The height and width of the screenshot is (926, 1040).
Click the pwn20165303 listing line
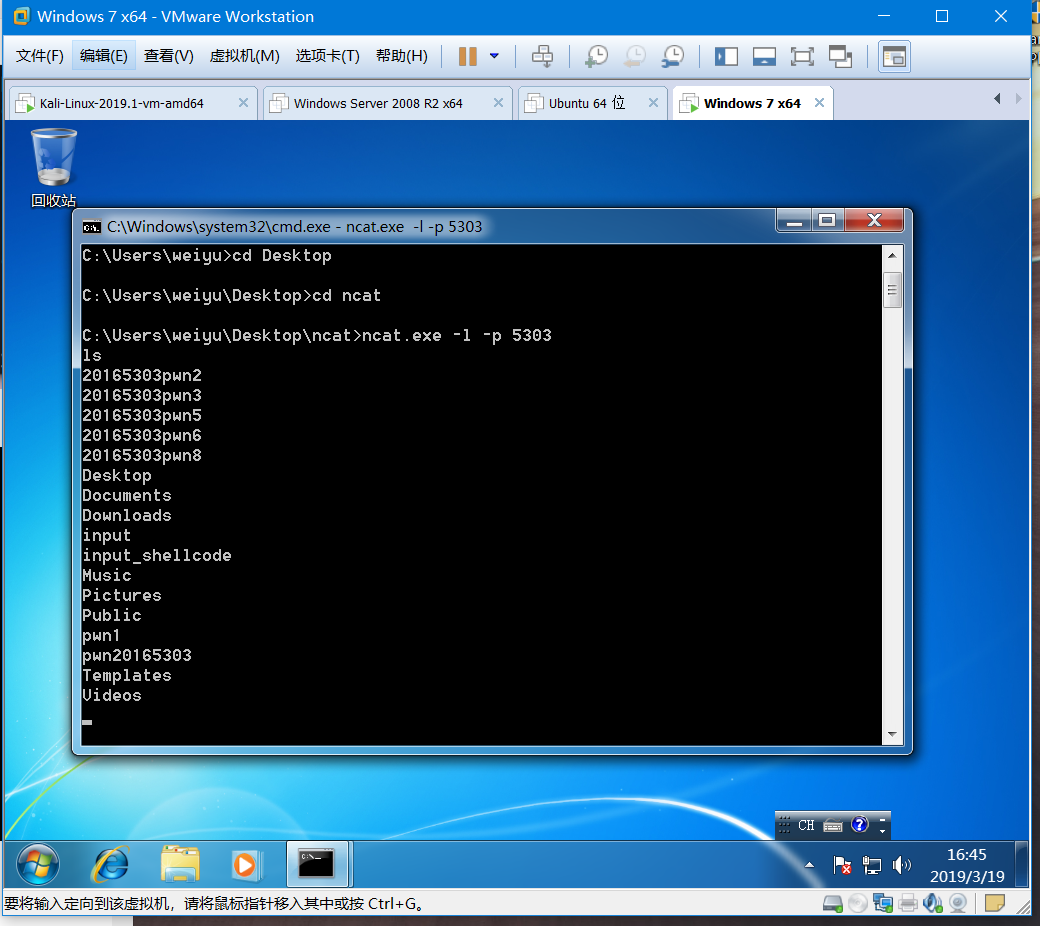tap(137, 655)
